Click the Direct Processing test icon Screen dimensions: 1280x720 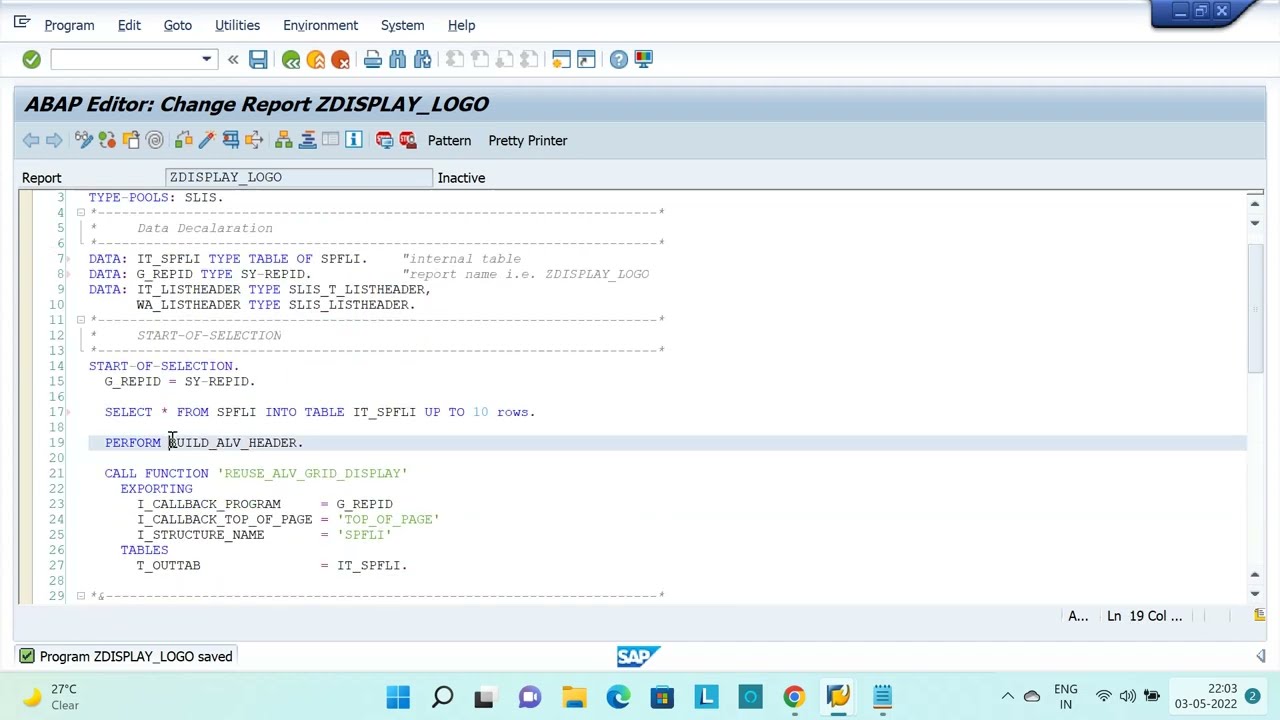[231, 140]
